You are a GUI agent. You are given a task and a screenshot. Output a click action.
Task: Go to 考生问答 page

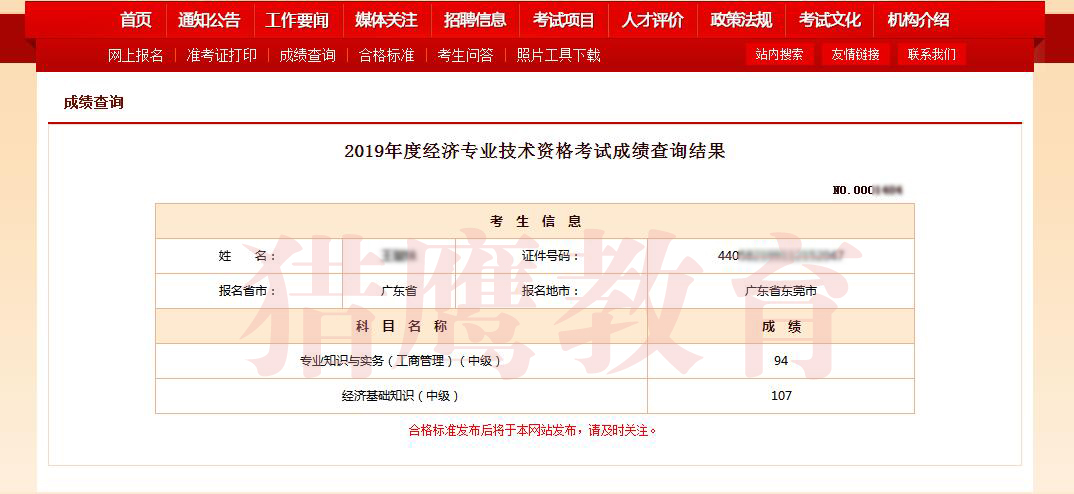click(465, 55)
